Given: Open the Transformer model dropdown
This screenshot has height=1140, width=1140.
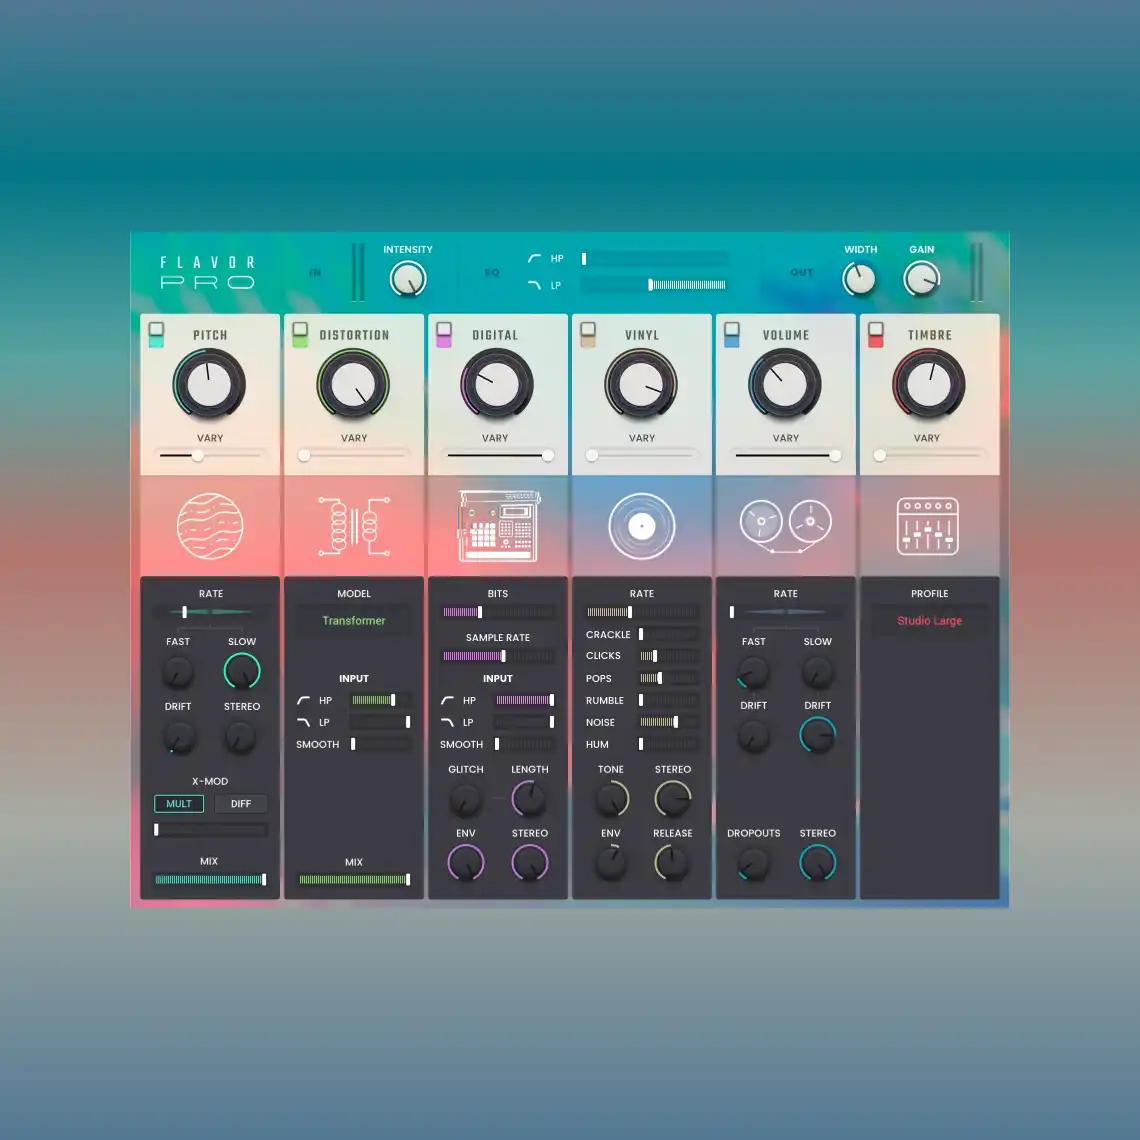Looking at the screenshot, I should (x=354, y=621).
